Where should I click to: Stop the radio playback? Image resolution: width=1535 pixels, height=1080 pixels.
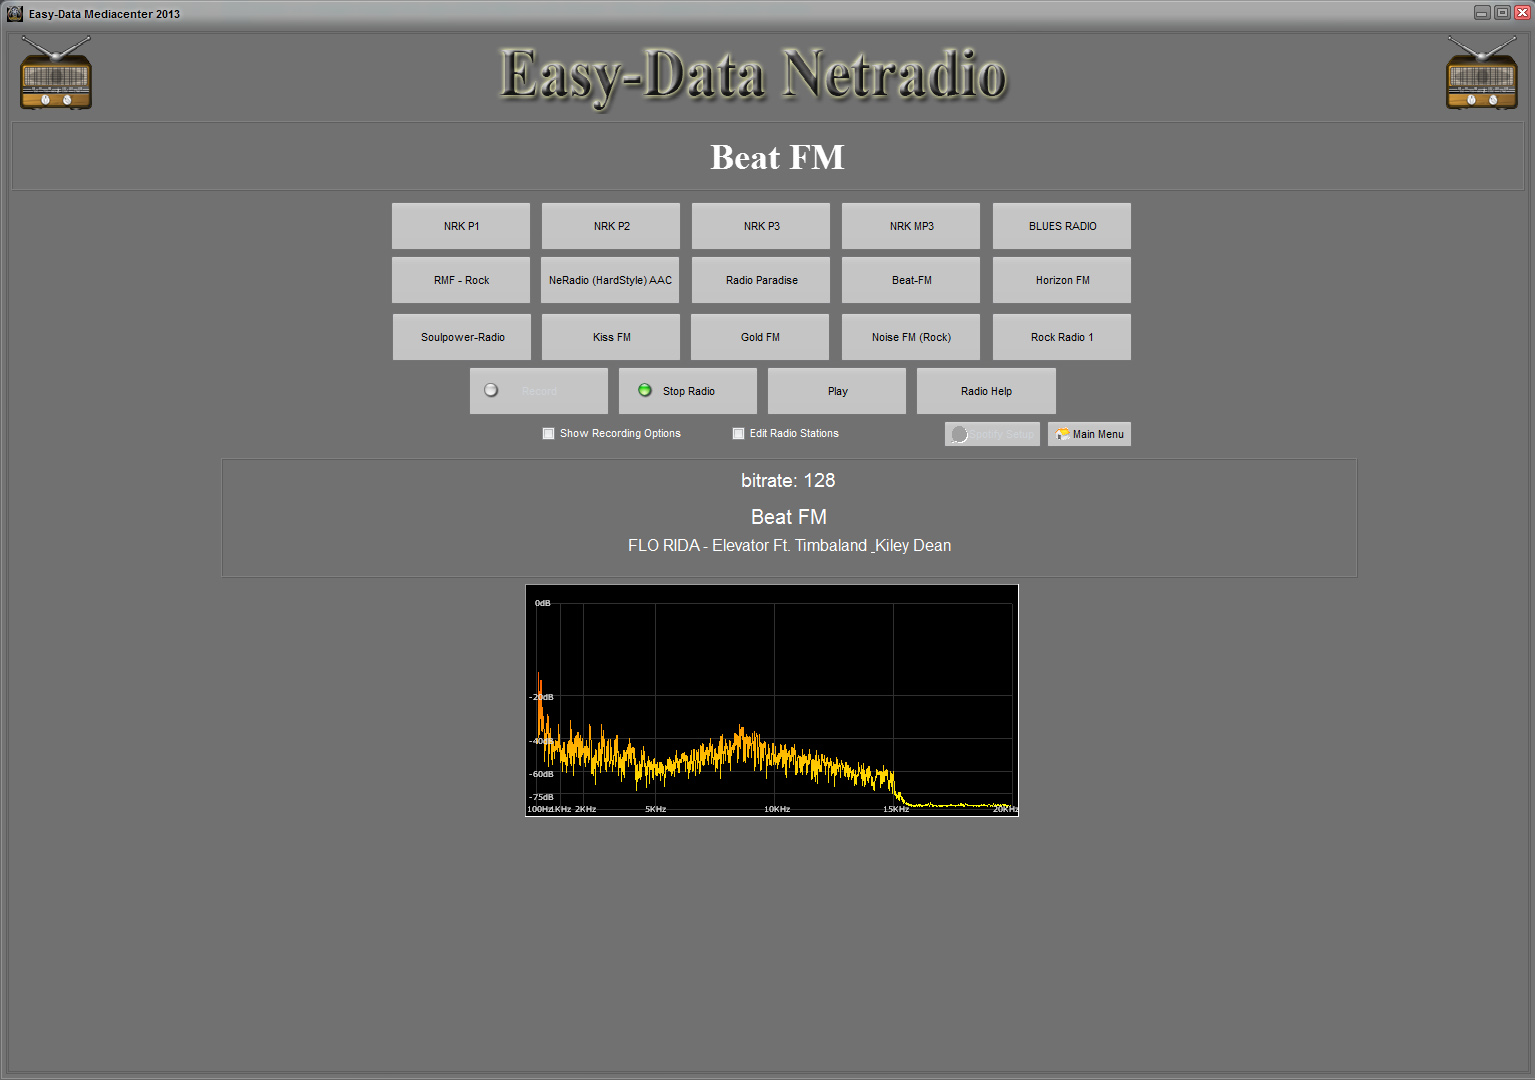tap(688, 391)
